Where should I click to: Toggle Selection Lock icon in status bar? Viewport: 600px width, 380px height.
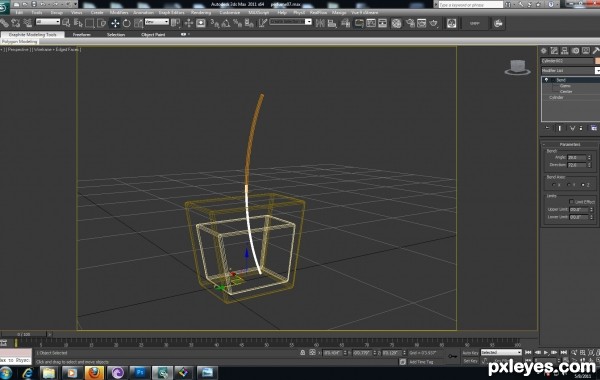[302, 352]
